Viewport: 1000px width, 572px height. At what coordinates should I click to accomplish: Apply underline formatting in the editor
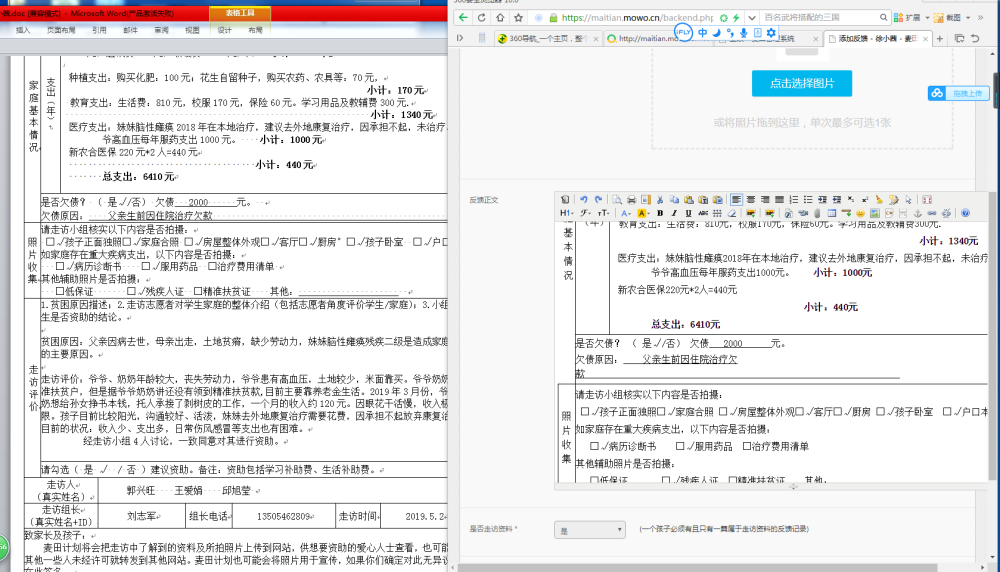tap(688, 214)
